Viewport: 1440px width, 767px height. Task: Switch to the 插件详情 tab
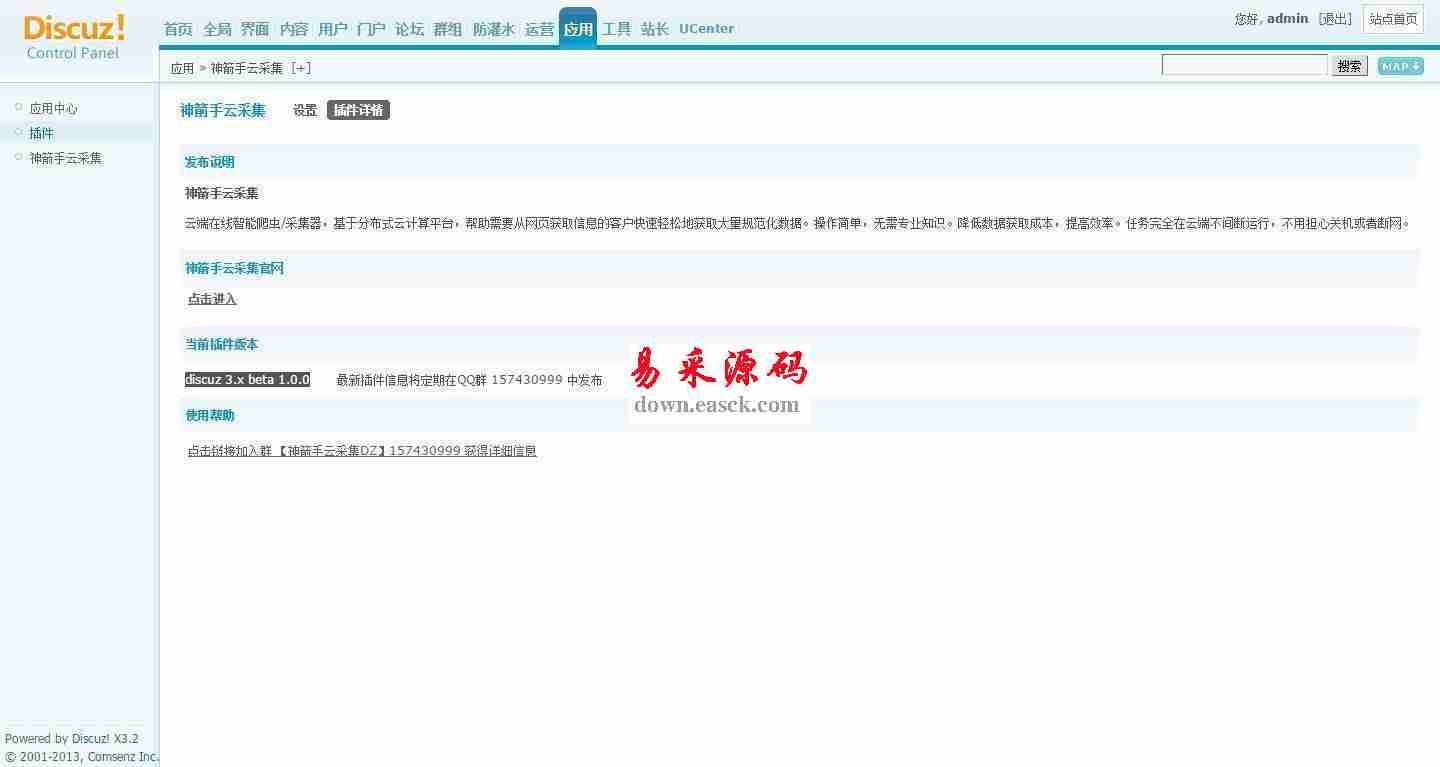pos(358,110)
